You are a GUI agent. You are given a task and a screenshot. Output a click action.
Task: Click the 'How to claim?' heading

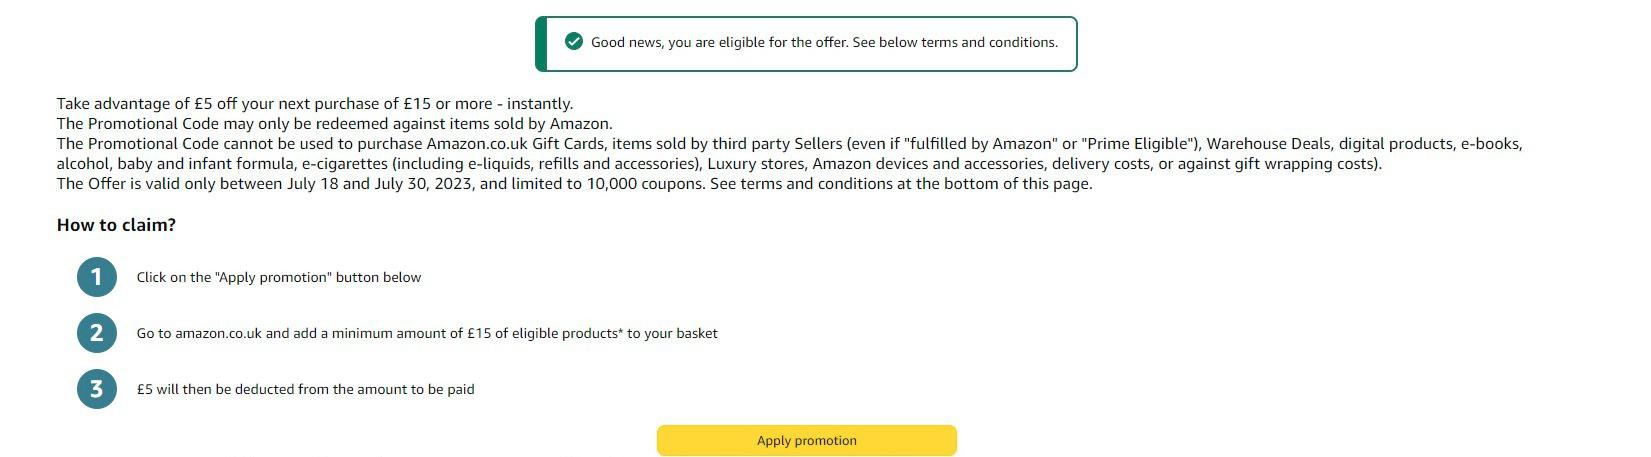pyautogui.click(x=116, y=225)
